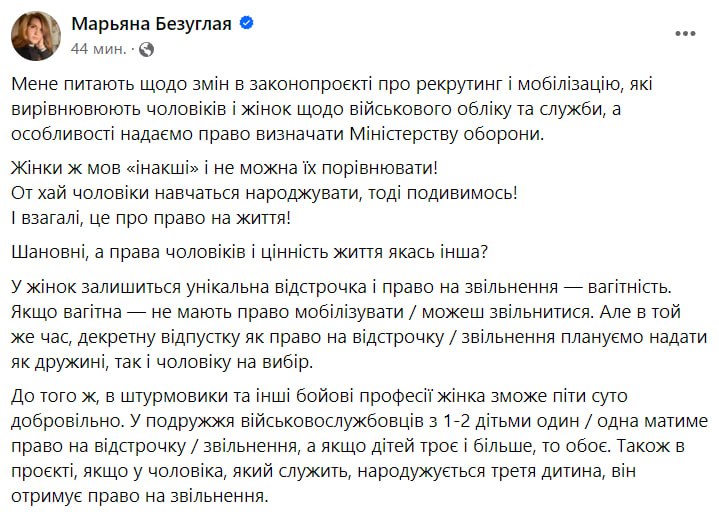This screenshot has height=512, width=719.
Task: Click the sentence starting "До того ж, в штурмовики"
Action: click(340, 391)
